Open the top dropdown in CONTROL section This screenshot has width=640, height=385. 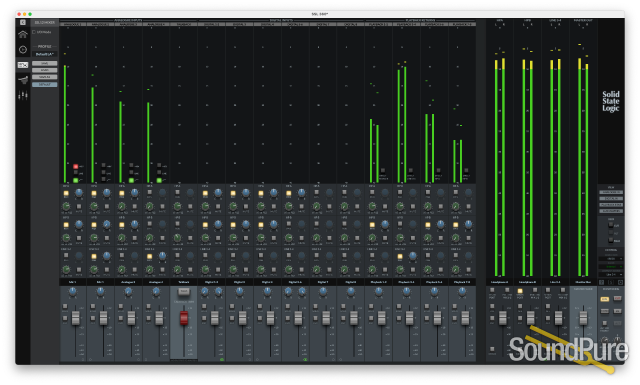pyautogui.click(x=611, y=259)
